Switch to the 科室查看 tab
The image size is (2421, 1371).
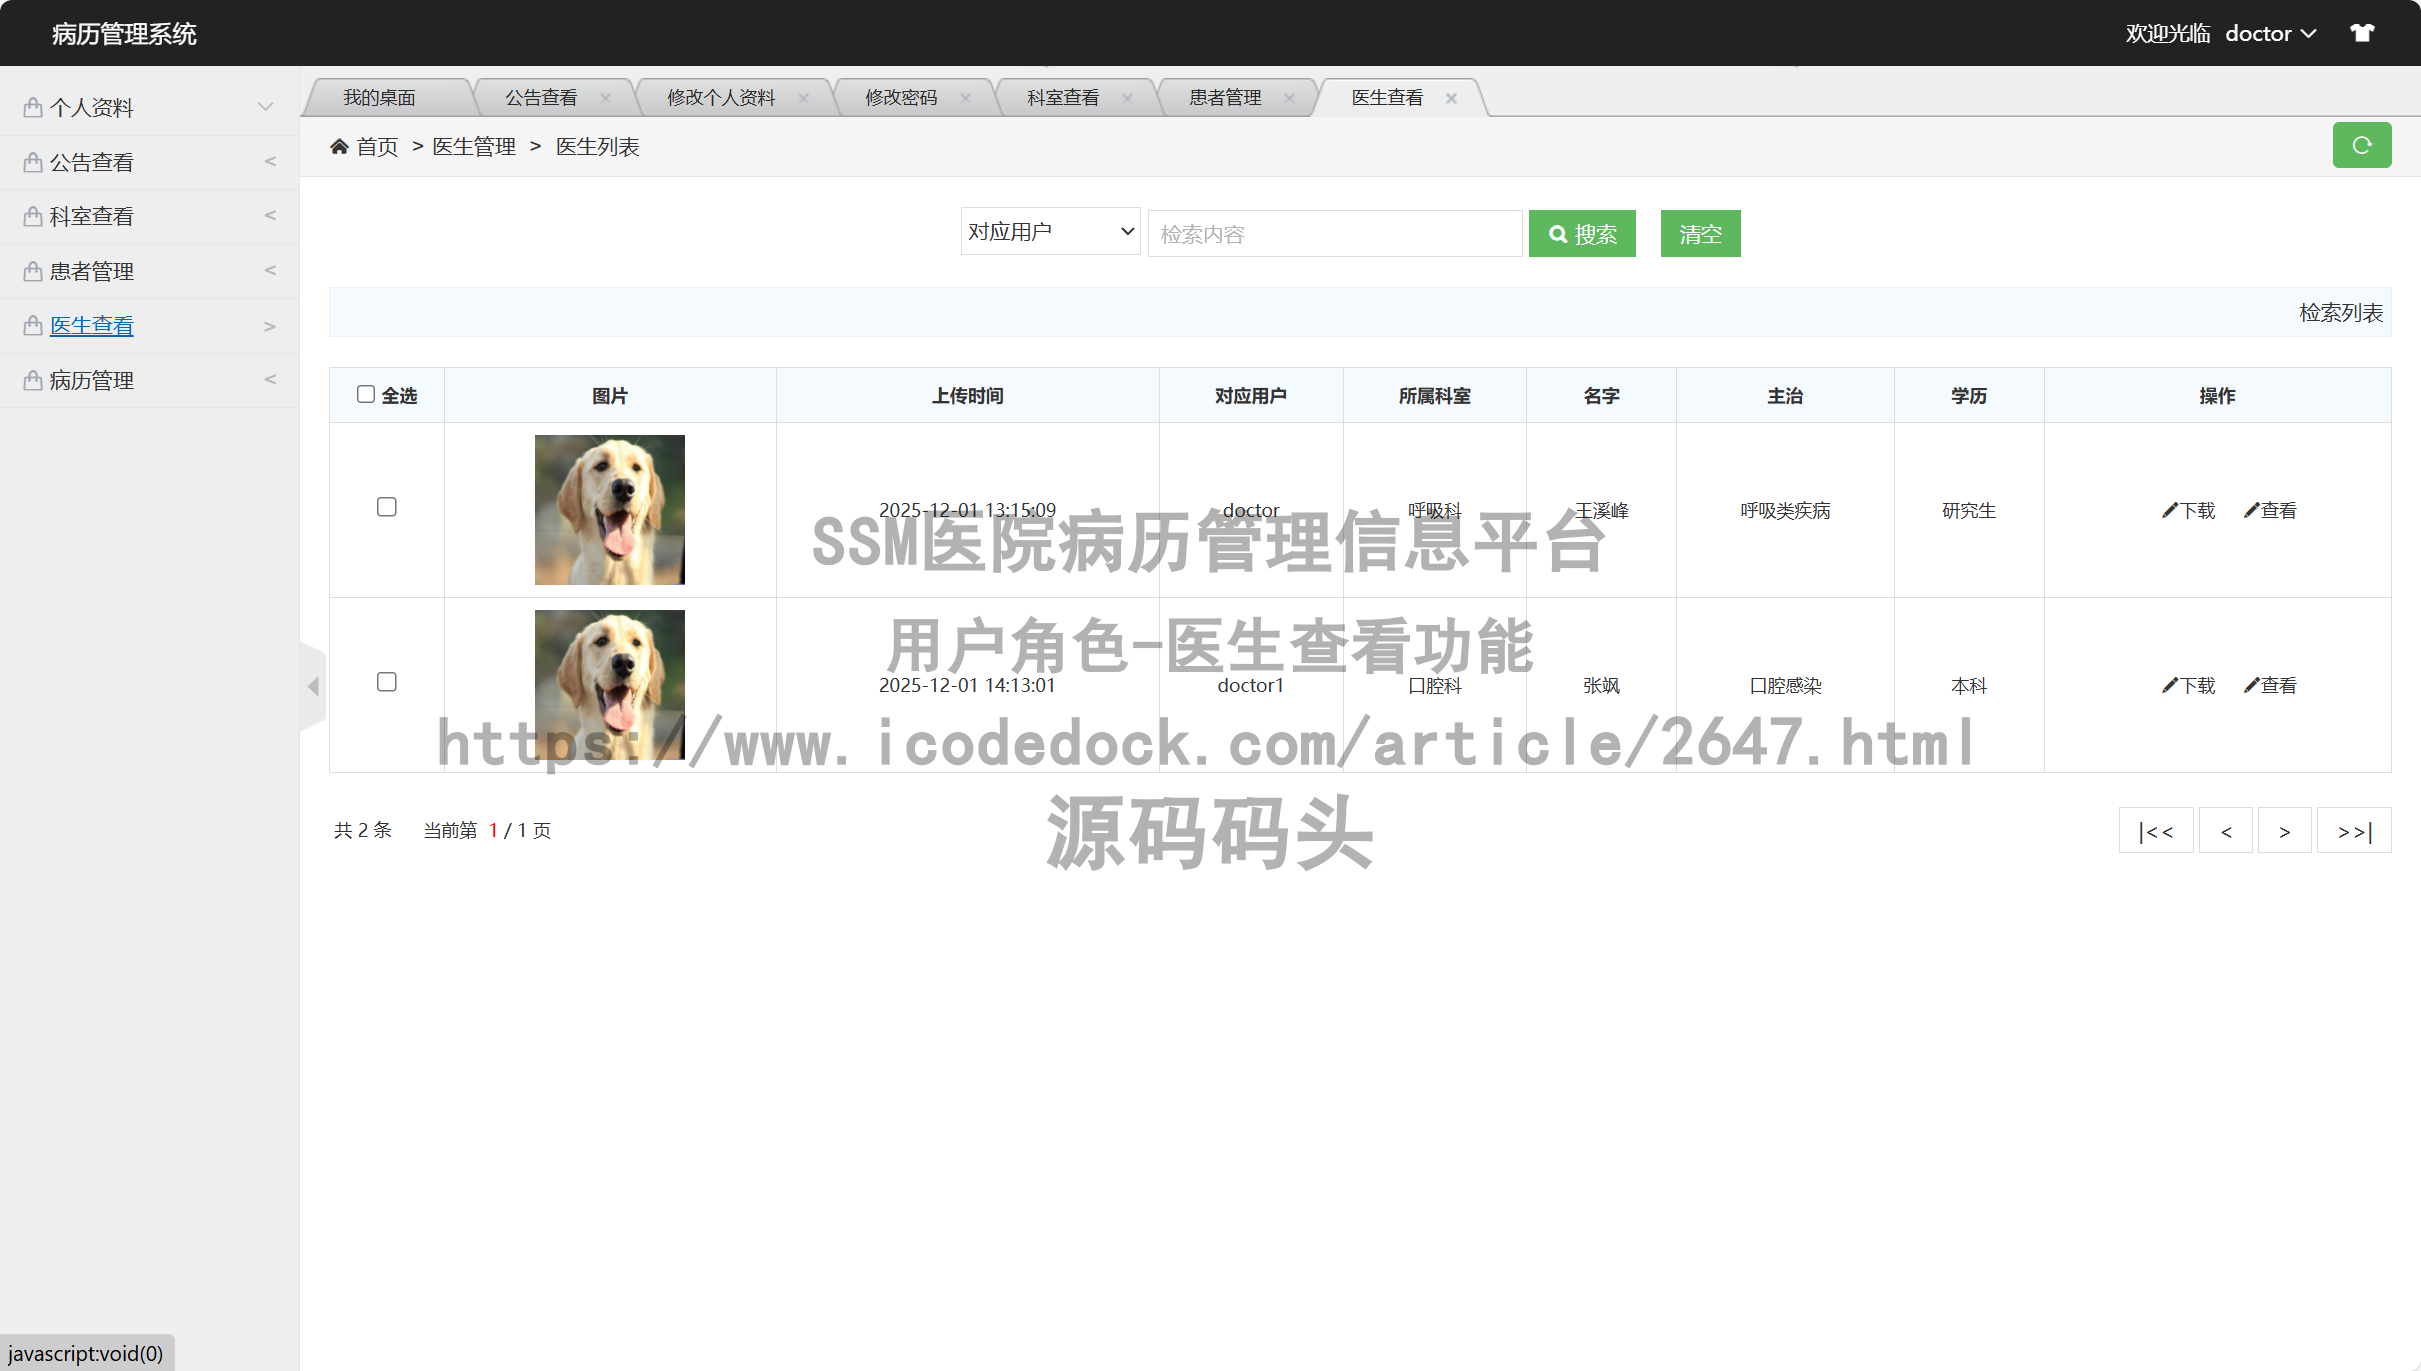[1062, 98]
